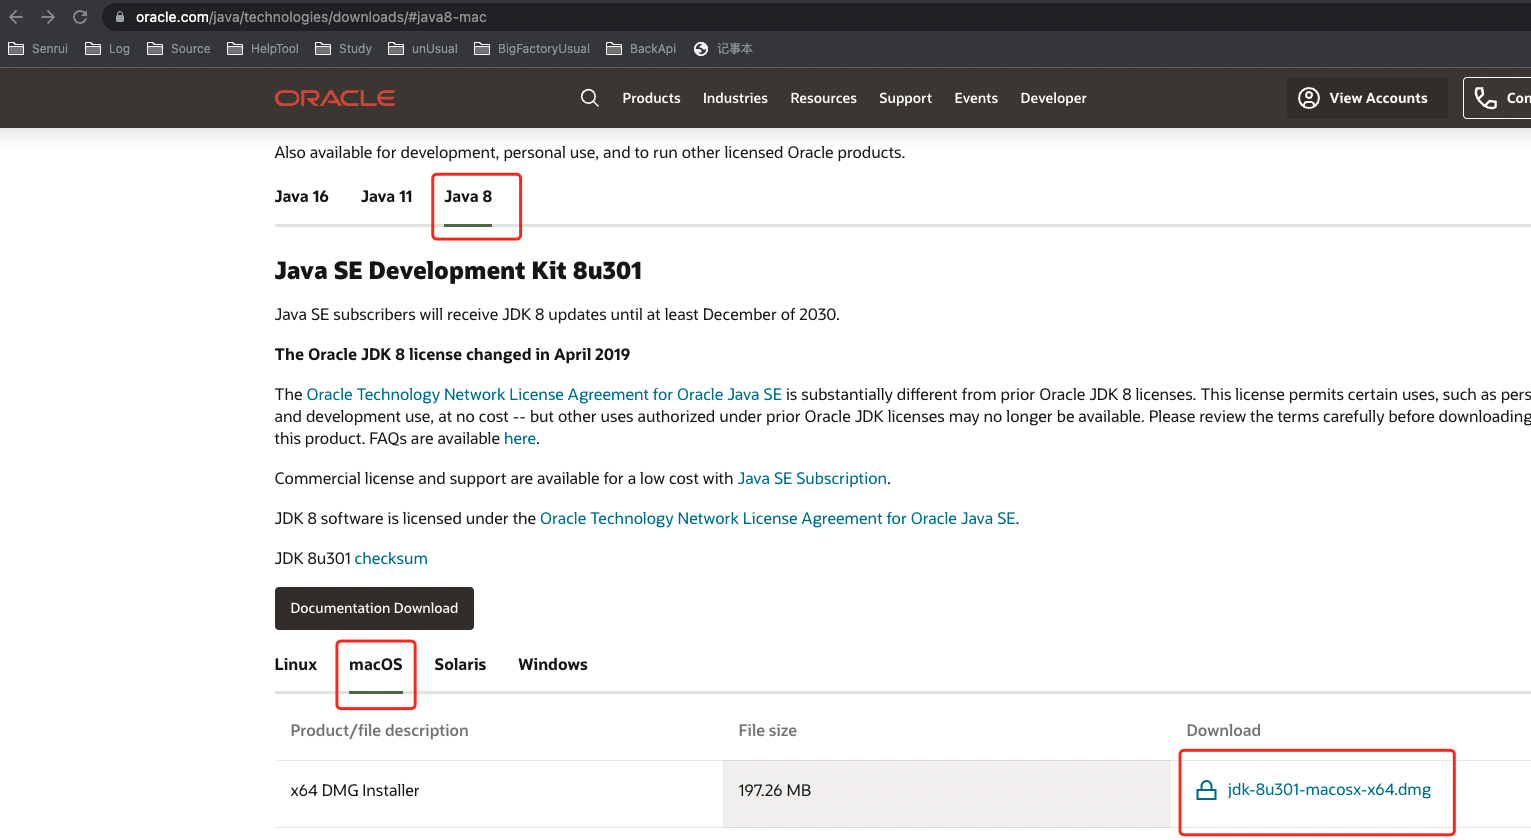Click the lock icon in address bar
The width and height of the screenshot is (1531, 840).
(x=120, y=17)
